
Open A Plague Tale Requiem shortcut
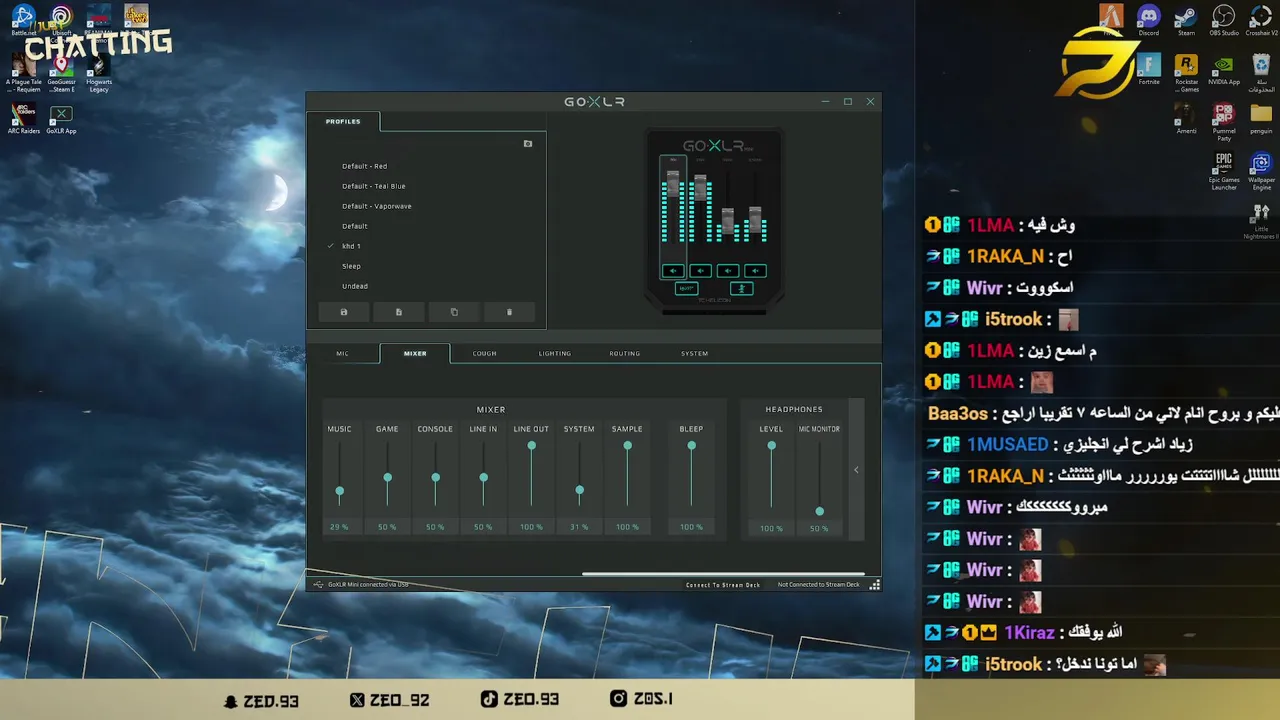pyautogui.click(x=24, y=72)
